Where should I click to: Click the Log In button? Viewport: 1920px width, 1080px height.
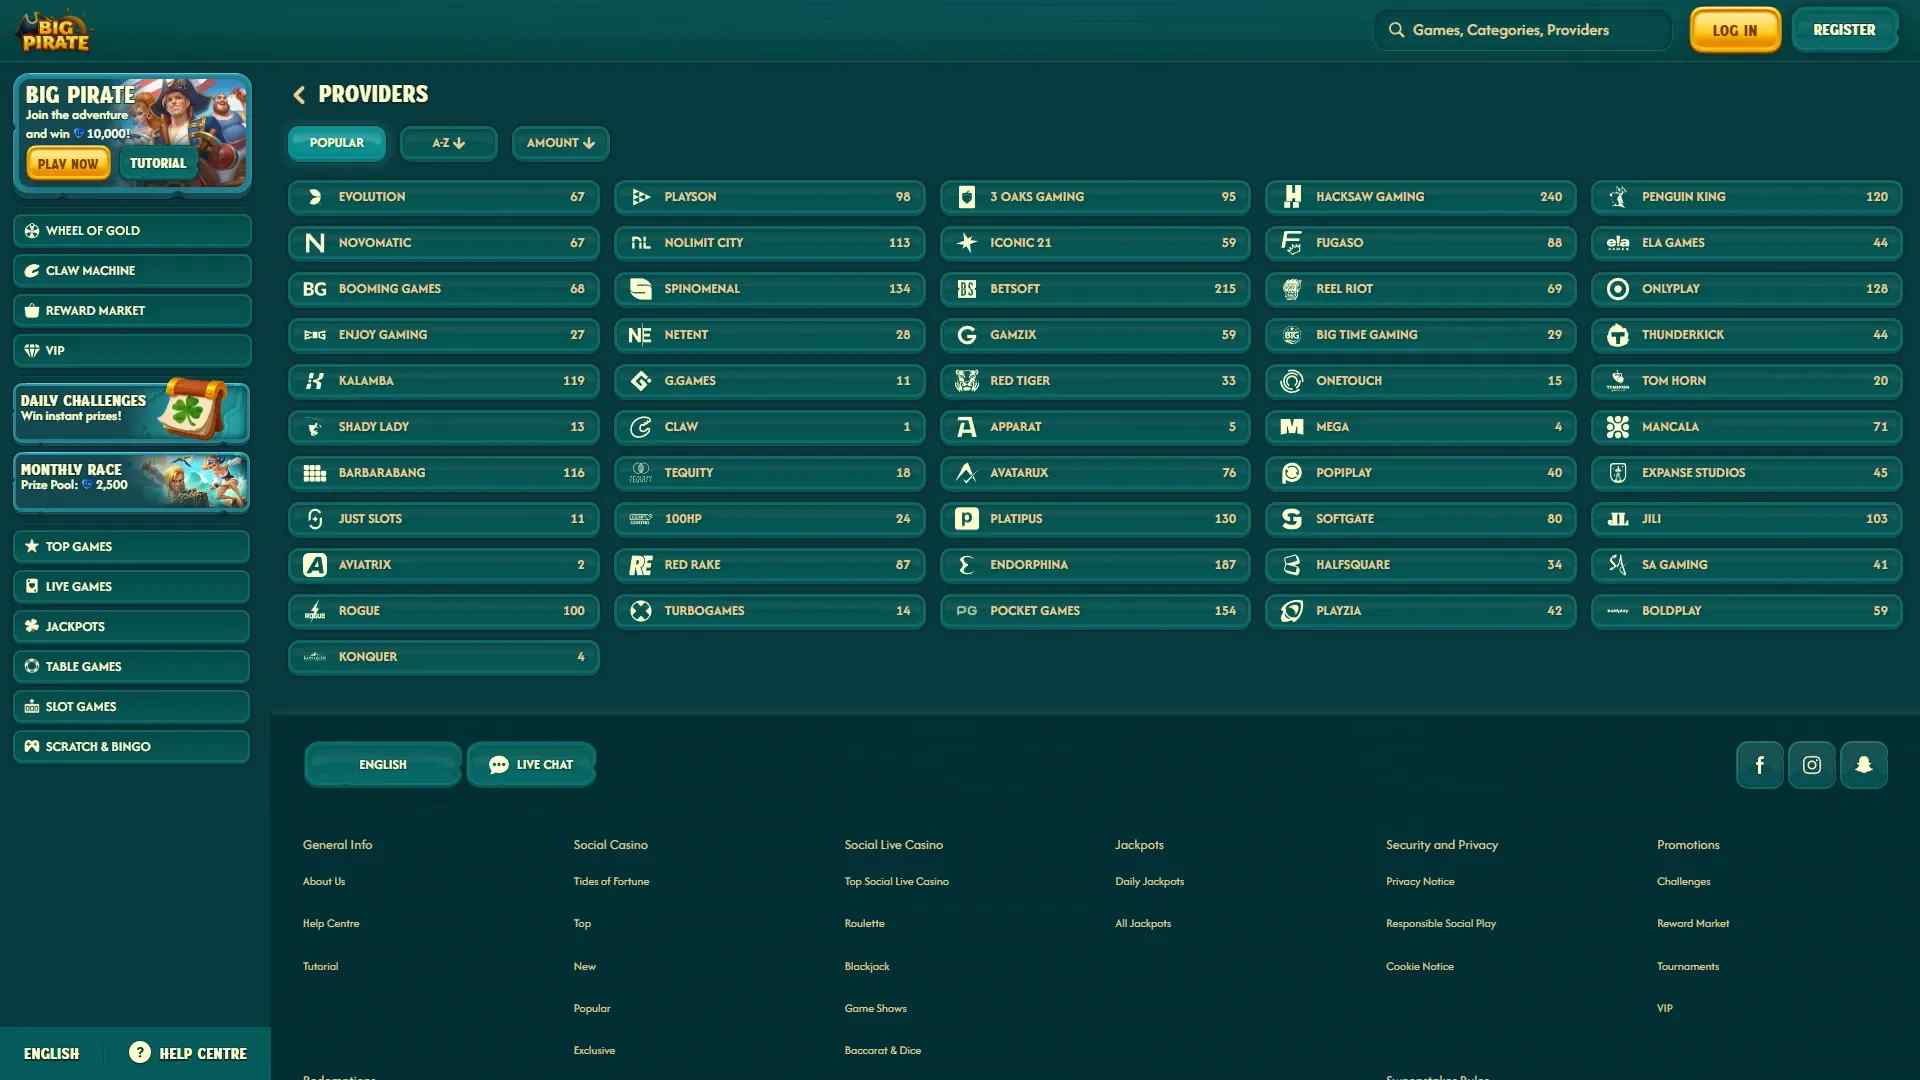click(1735, 30)
